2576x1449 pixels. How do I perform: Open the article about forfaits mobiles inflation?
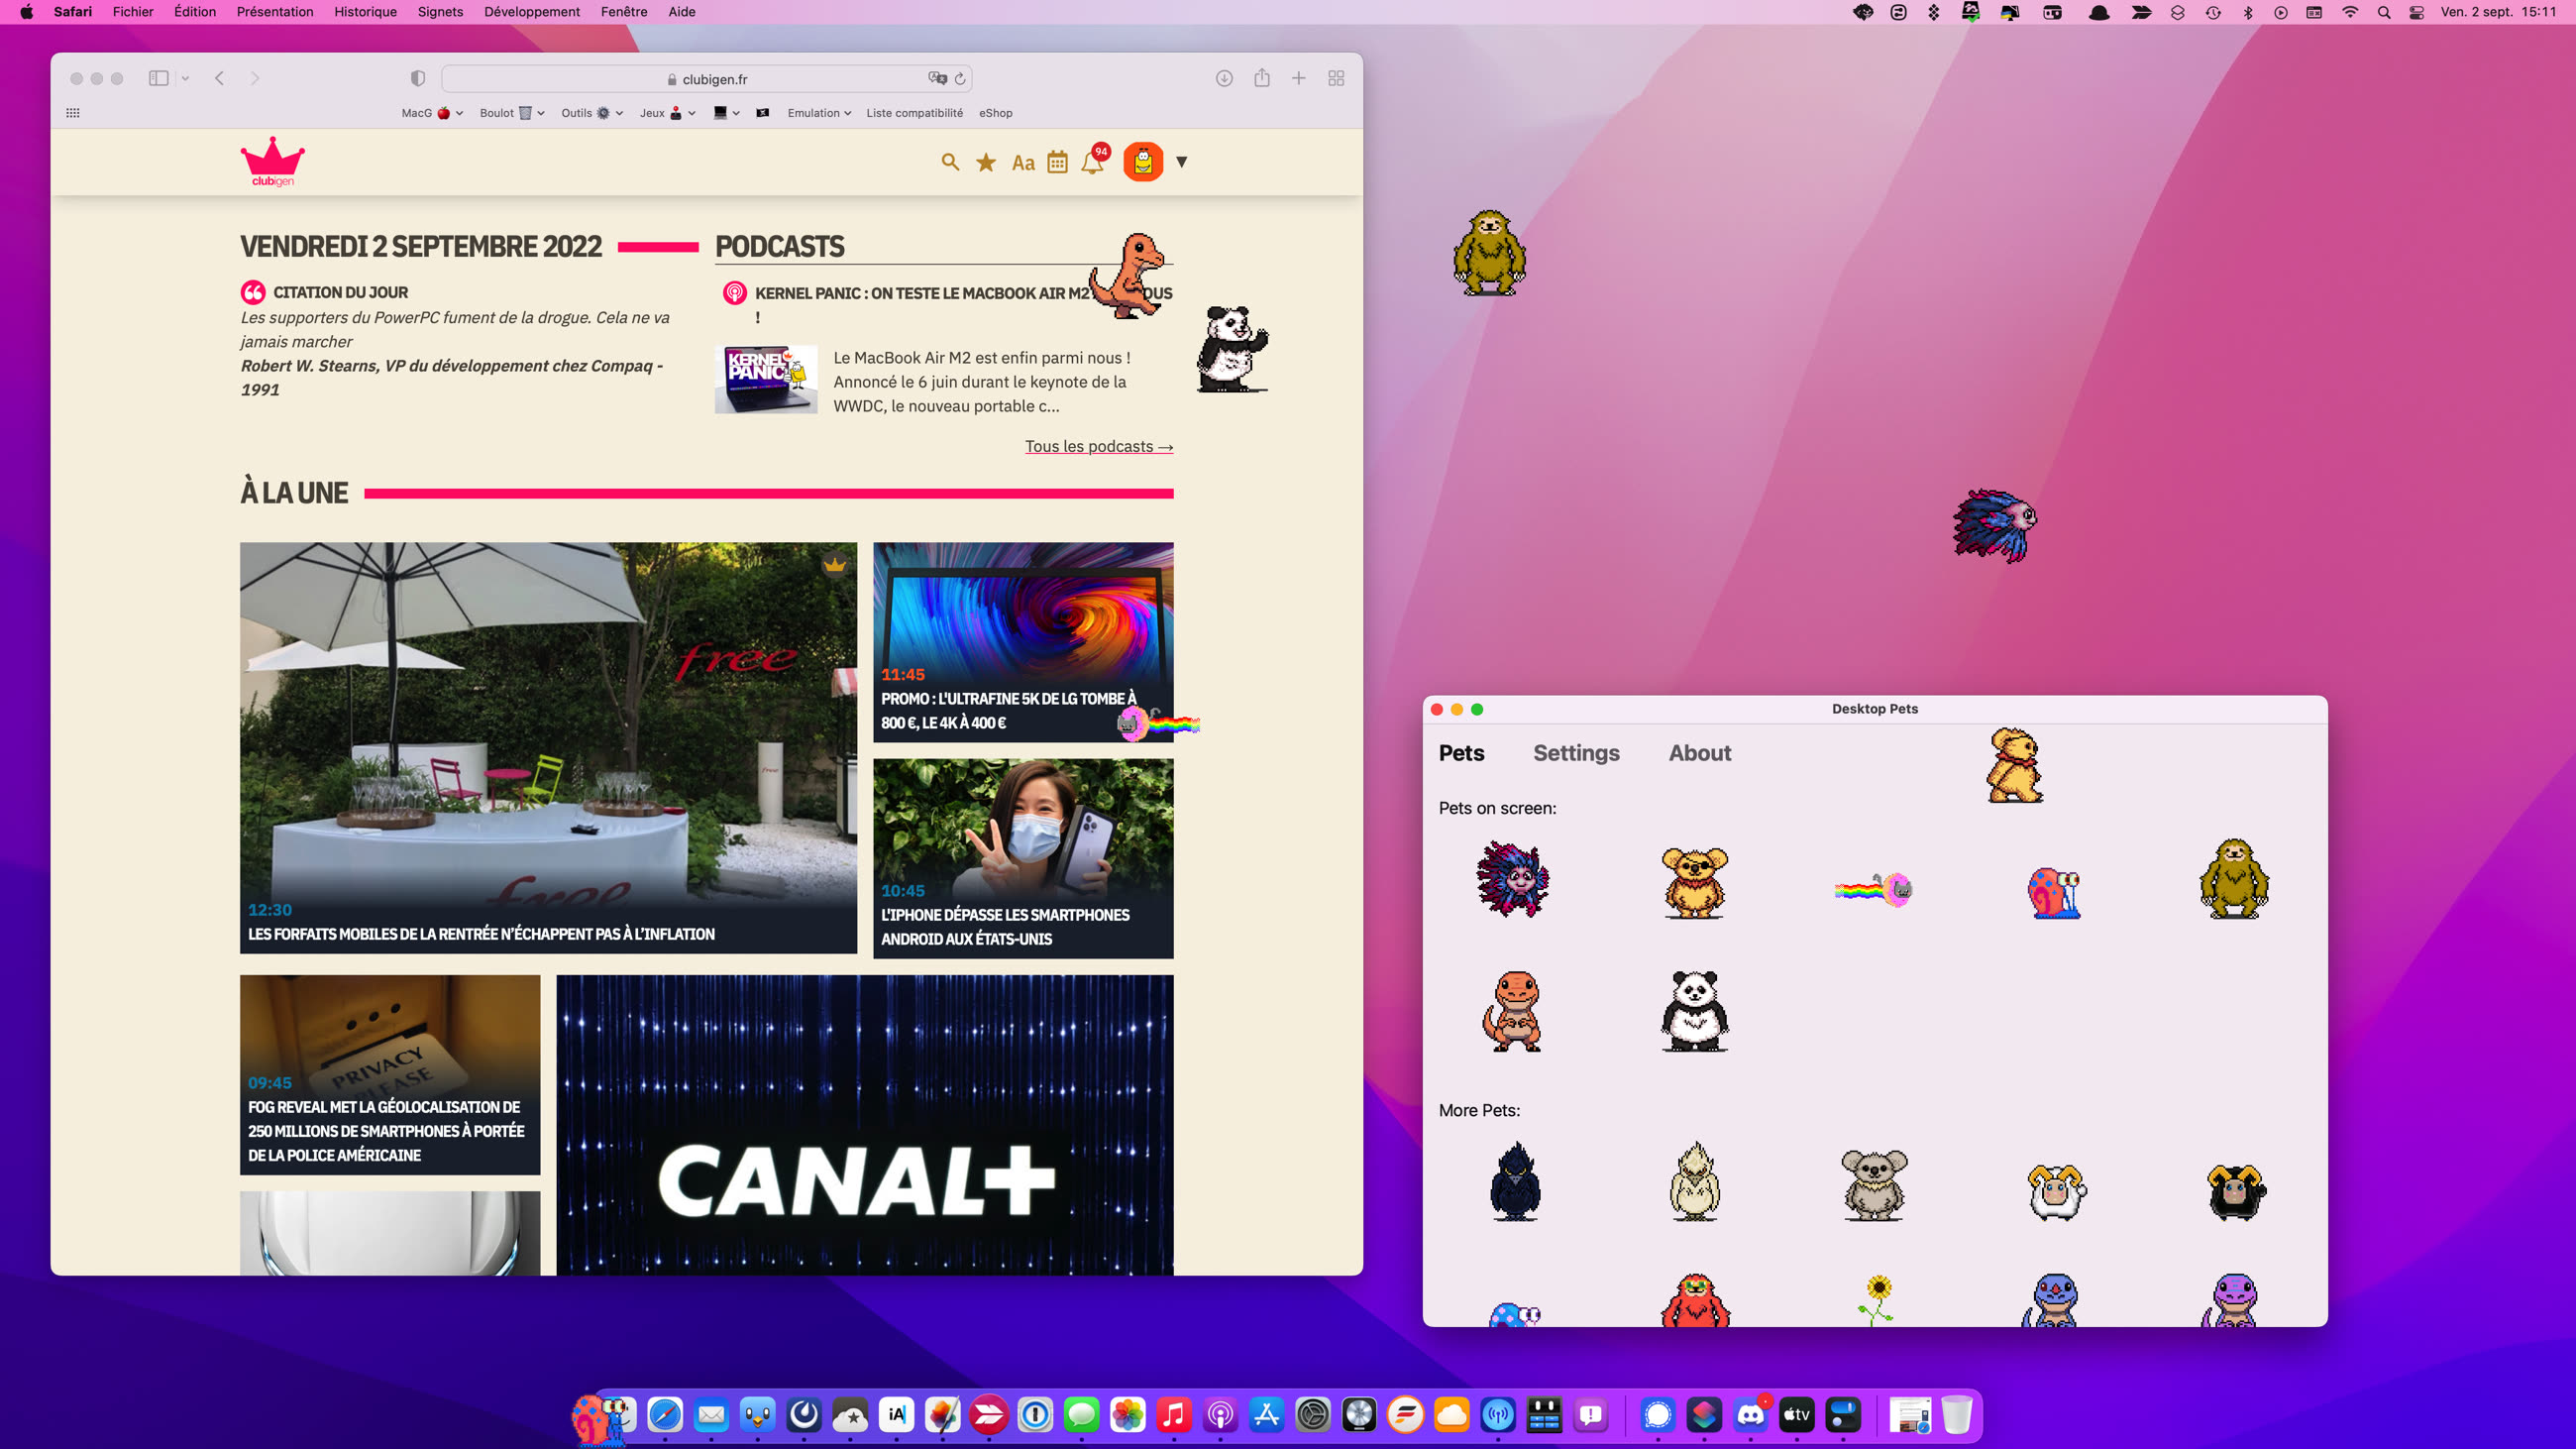tap(481, 934)
